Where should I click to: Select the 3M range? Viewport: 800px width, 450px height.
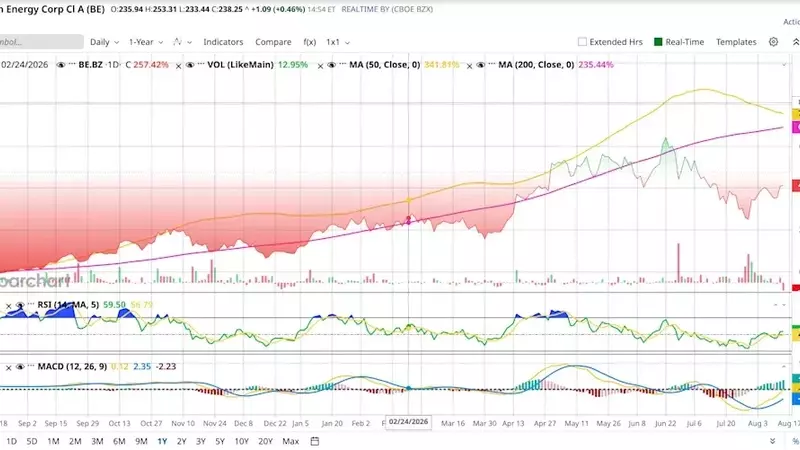[97, 441]
